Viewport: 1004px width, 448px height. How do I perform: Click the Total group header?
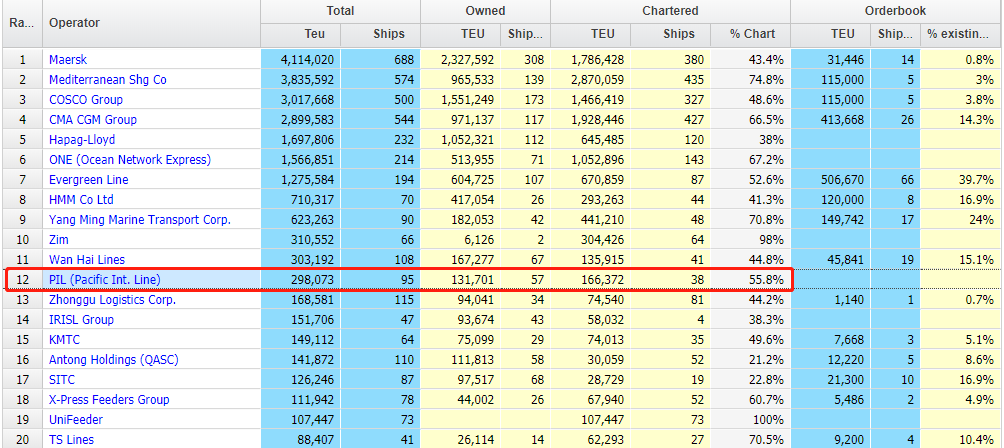[340, 11]
